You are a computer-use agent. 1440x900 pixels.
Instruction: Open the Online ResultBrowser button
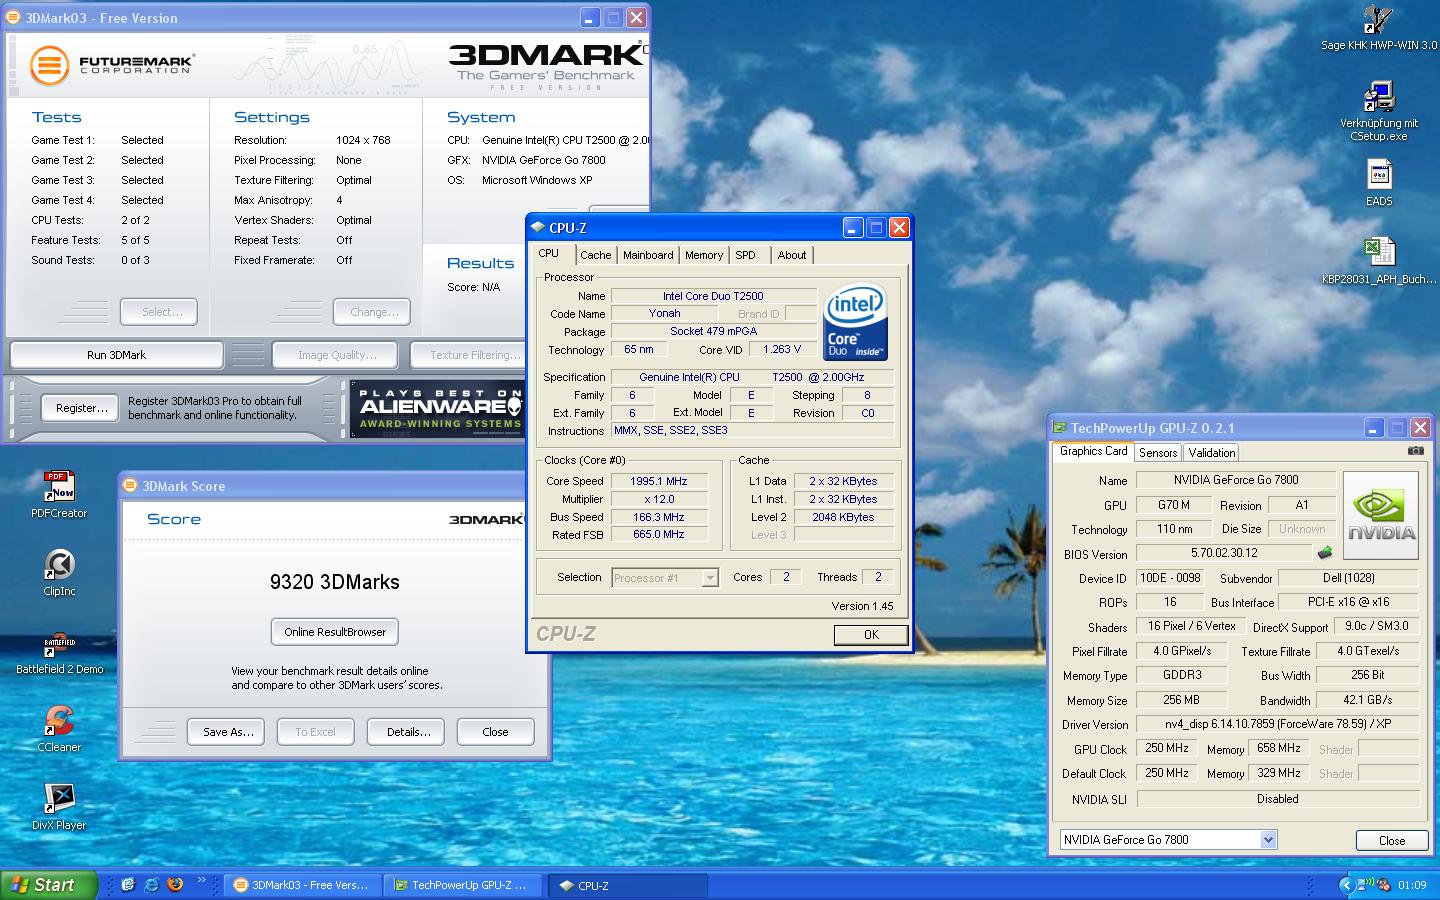click(335, 632)
